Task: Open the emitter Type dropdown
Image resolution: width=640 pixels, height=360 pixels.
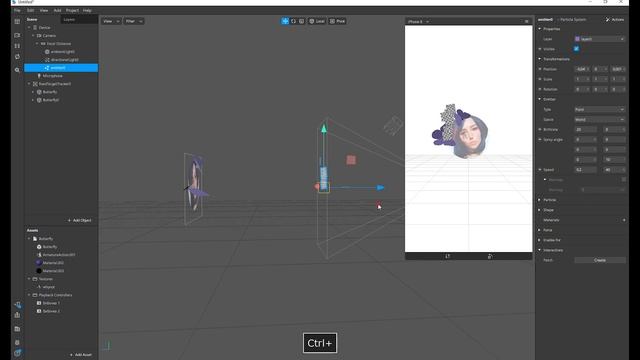Action: point(600,110)
